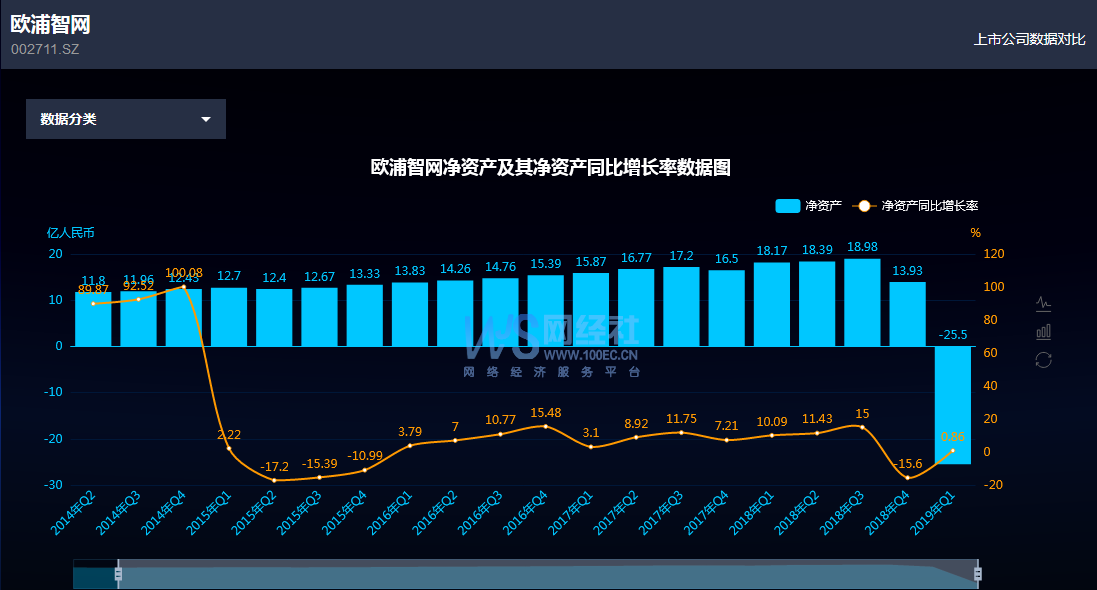Select the 净资产 bar valued 12.4
The image size is (1097, 590).
(274, 318)
